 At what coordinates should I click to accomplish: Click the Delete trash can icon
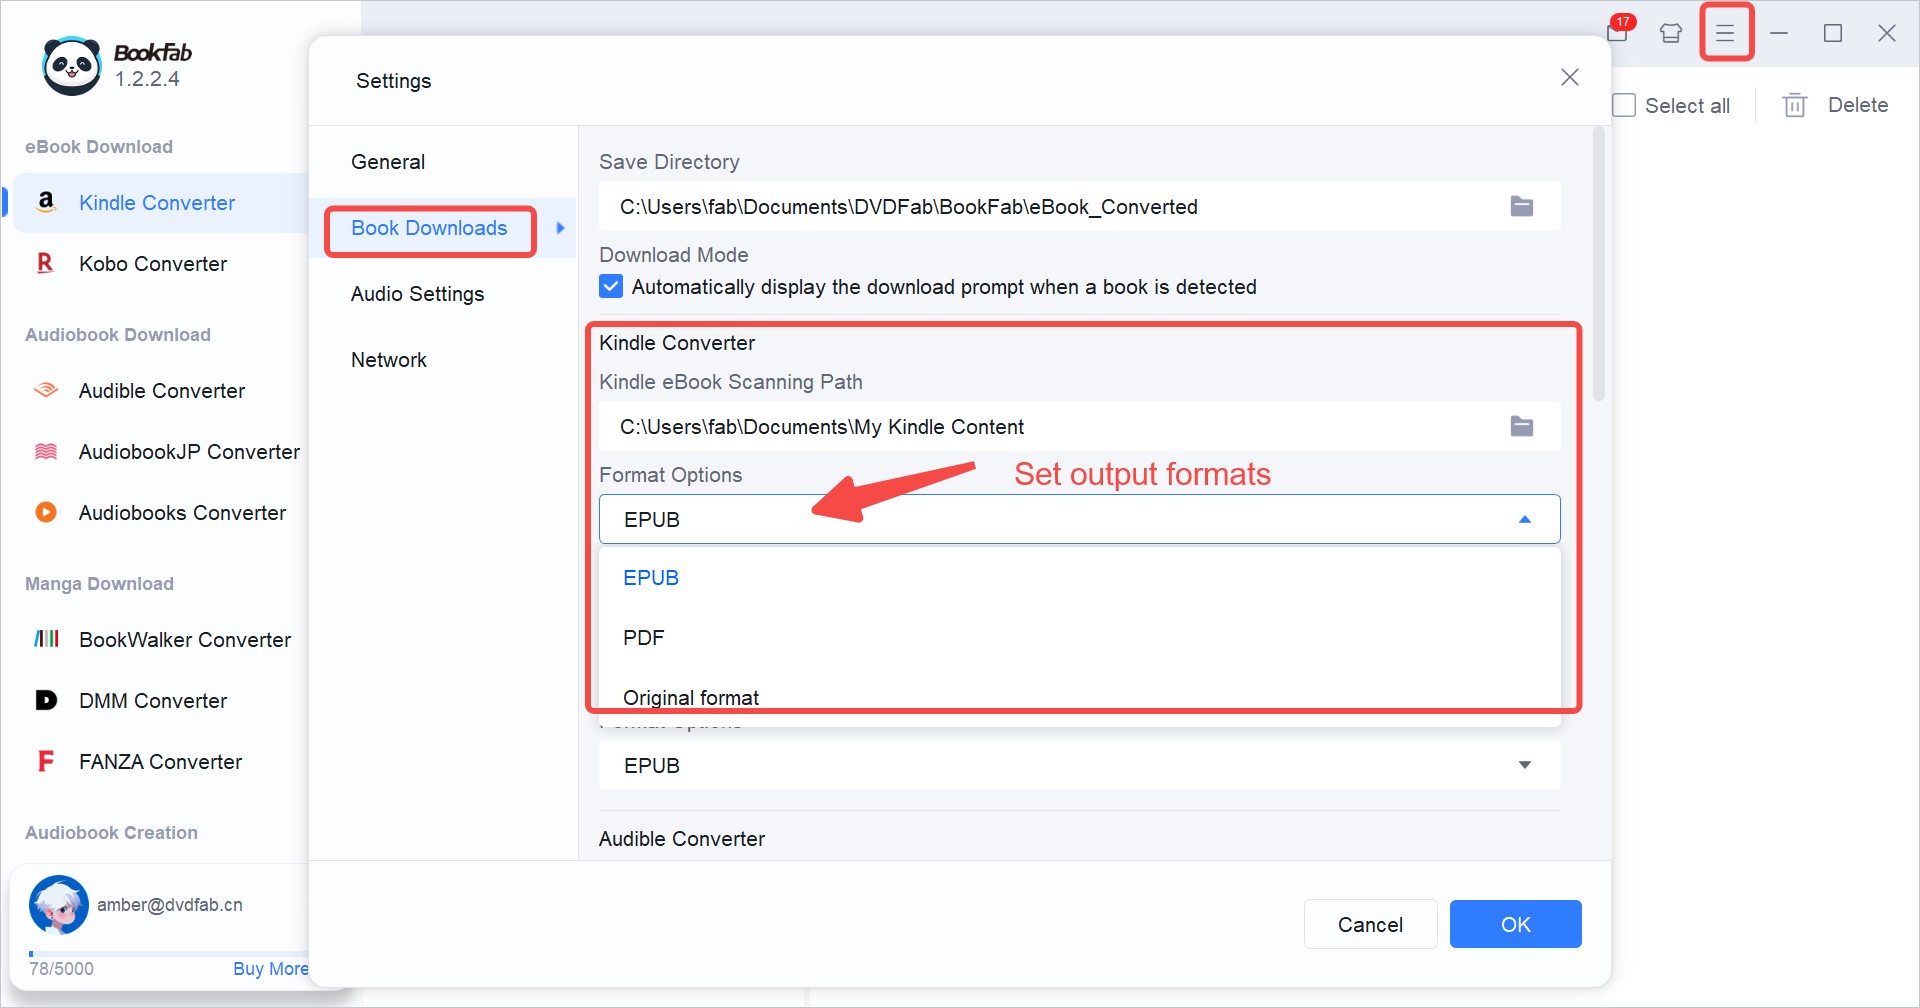point(1795,105)
